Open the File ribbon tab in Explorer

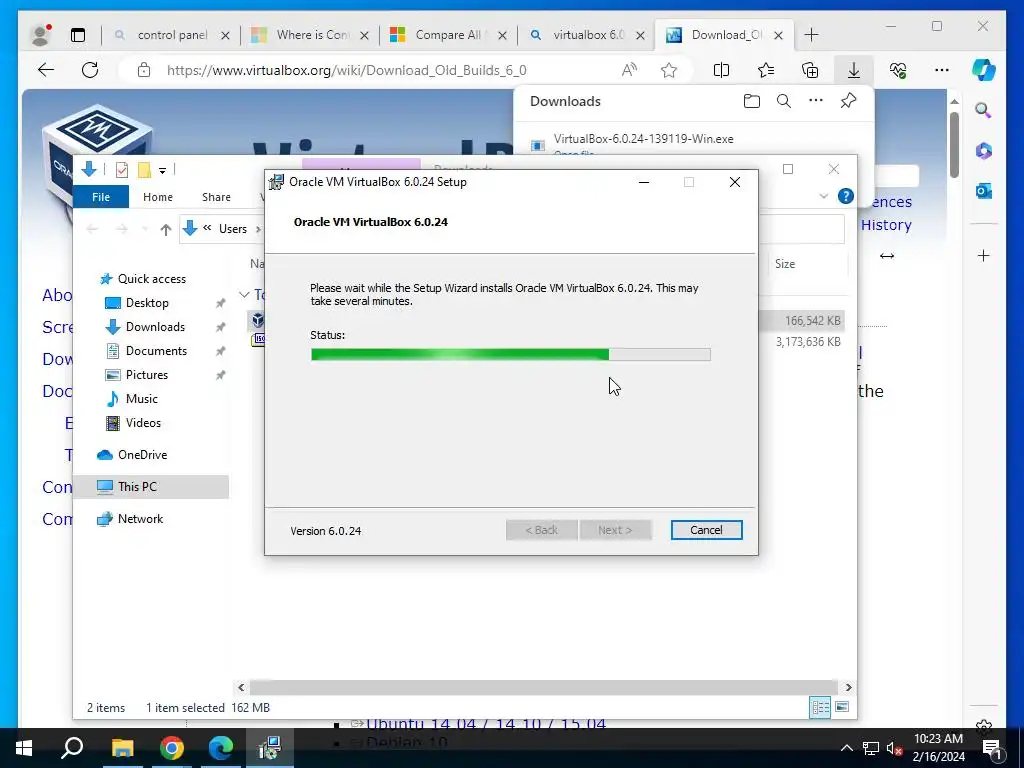point(101,197)
